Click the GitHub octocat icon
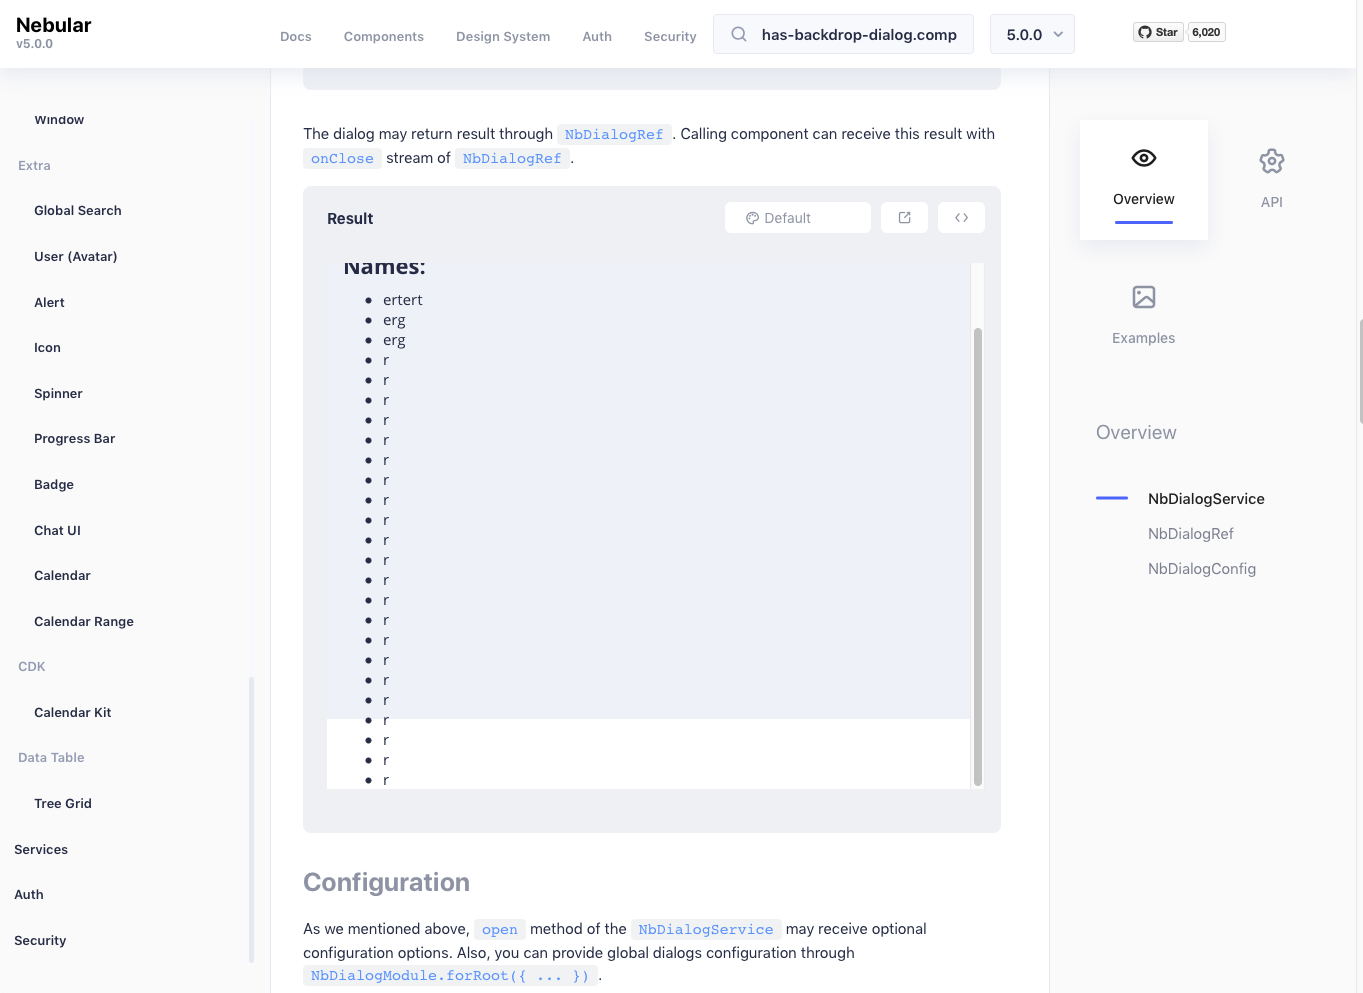 pos(1143,31)
